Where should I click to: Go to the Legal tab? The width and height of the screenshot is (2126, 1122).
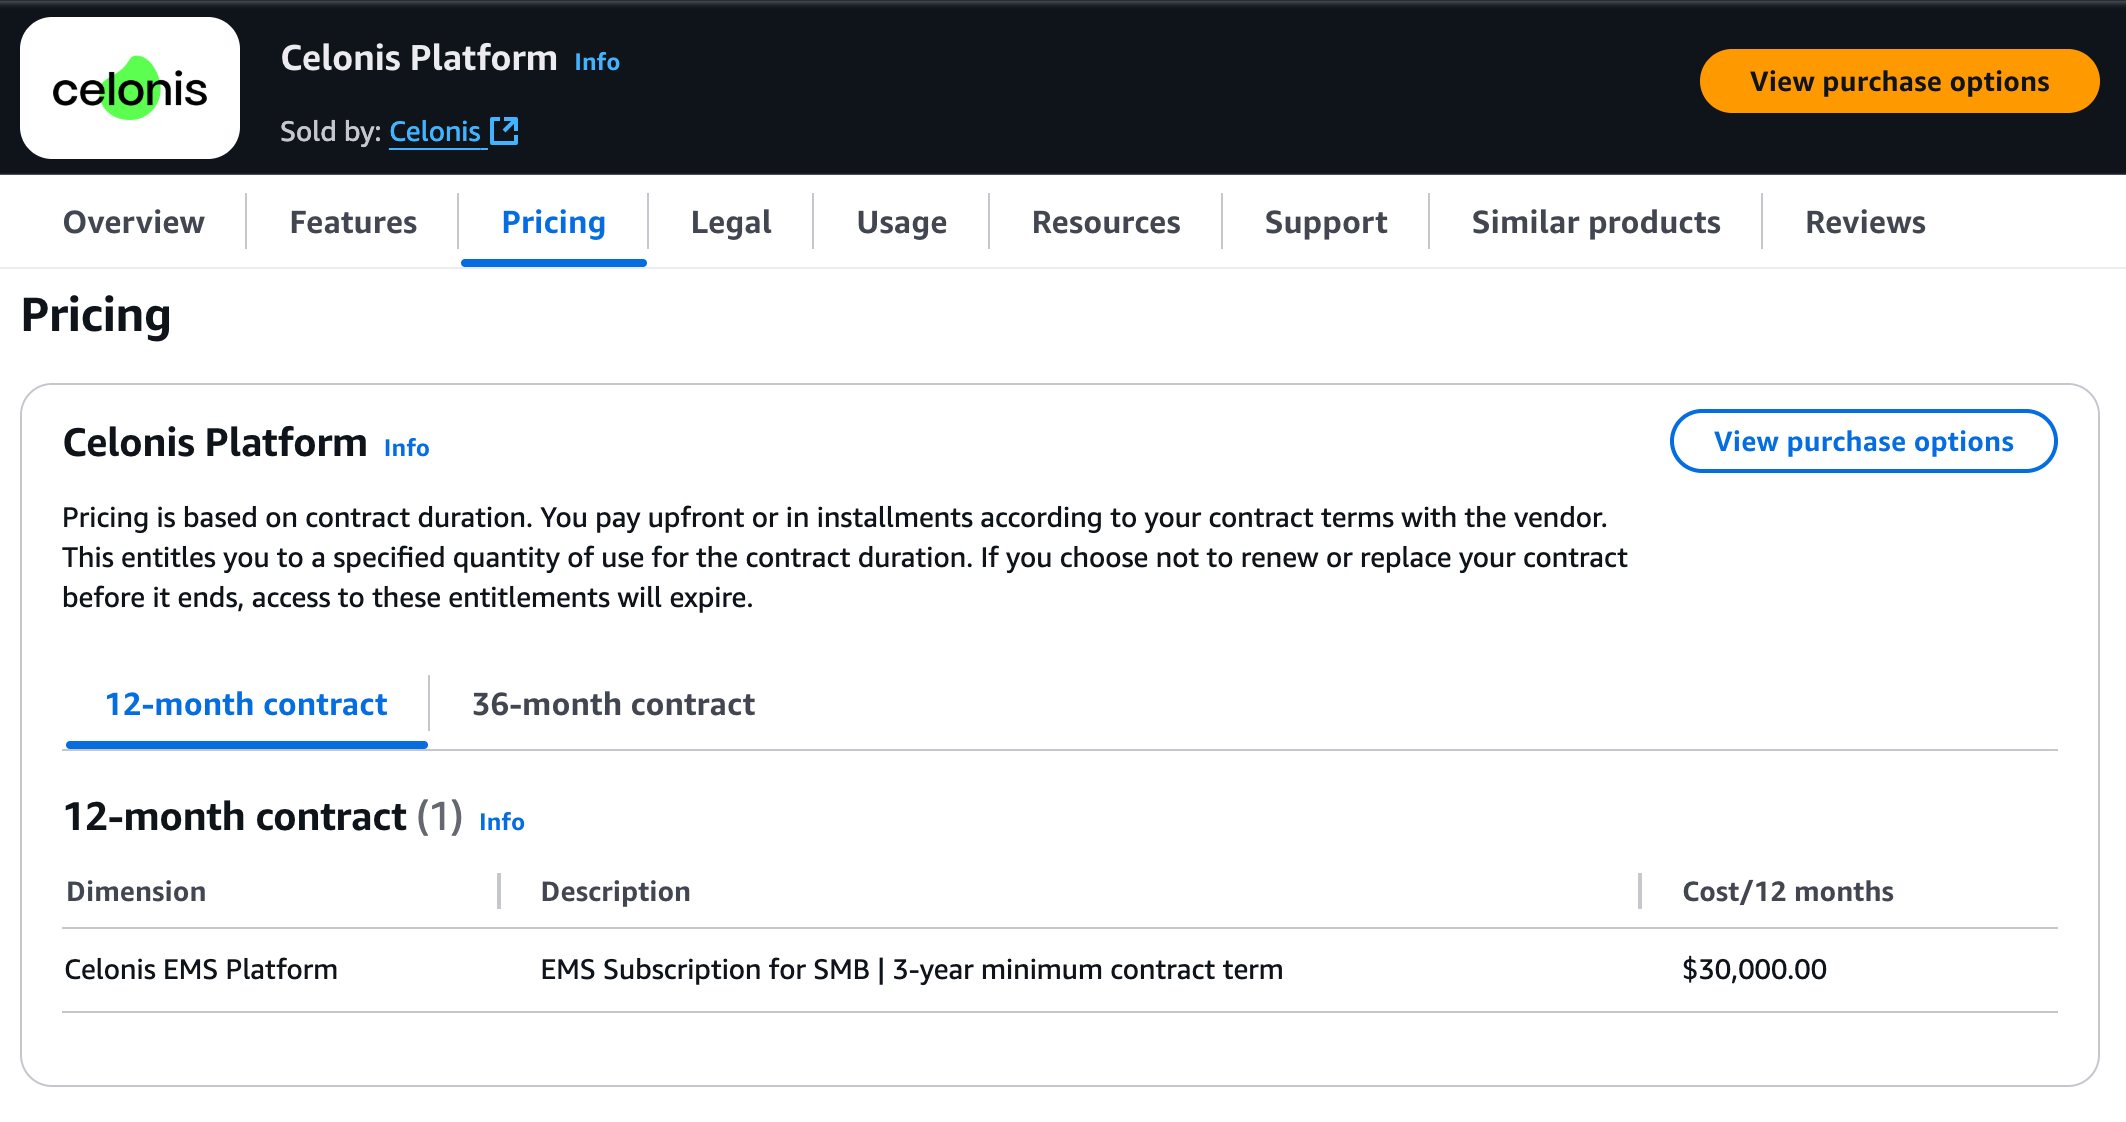[731, 222]
